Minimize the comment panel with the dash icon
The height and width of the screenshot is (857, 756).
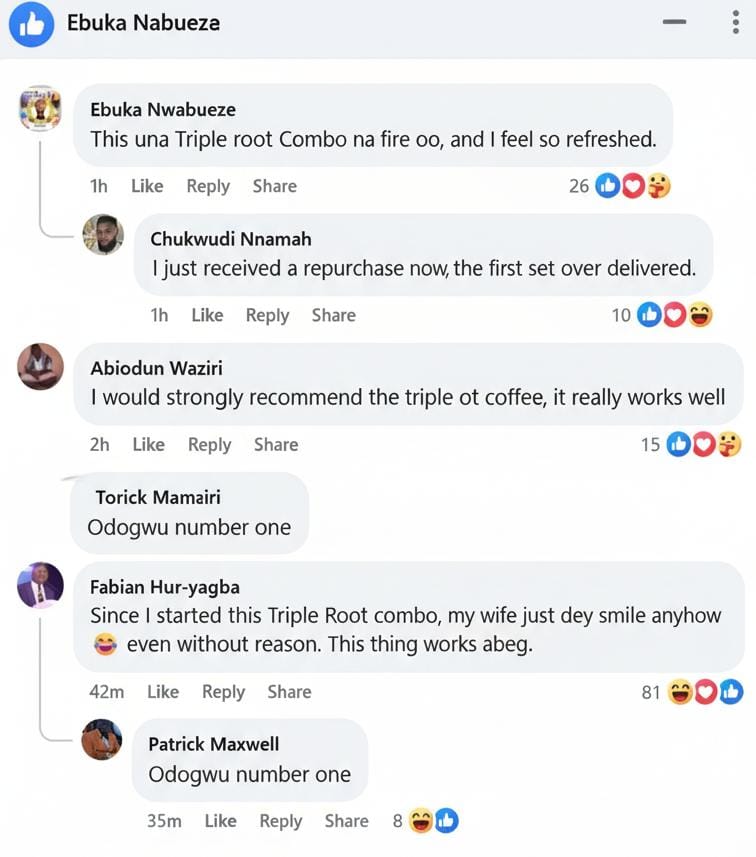(x=675, y=22)
